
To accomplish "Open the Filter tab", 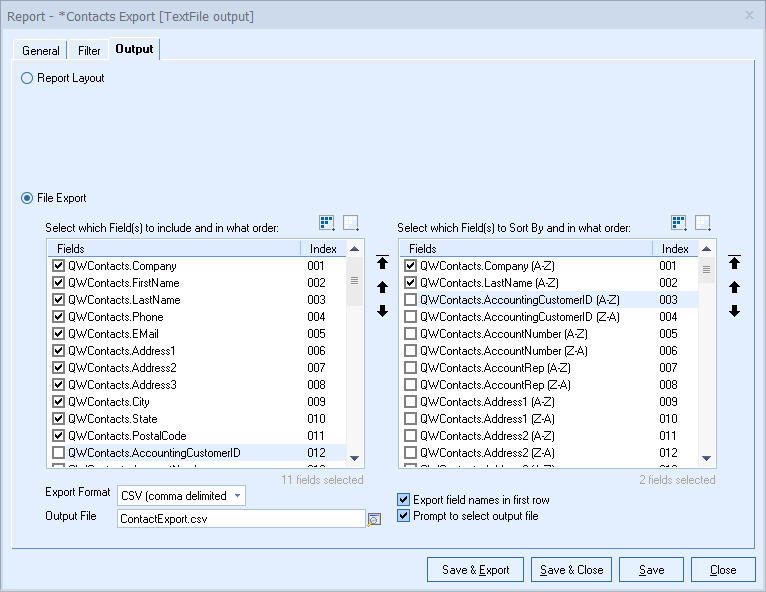I will [89, 50].
